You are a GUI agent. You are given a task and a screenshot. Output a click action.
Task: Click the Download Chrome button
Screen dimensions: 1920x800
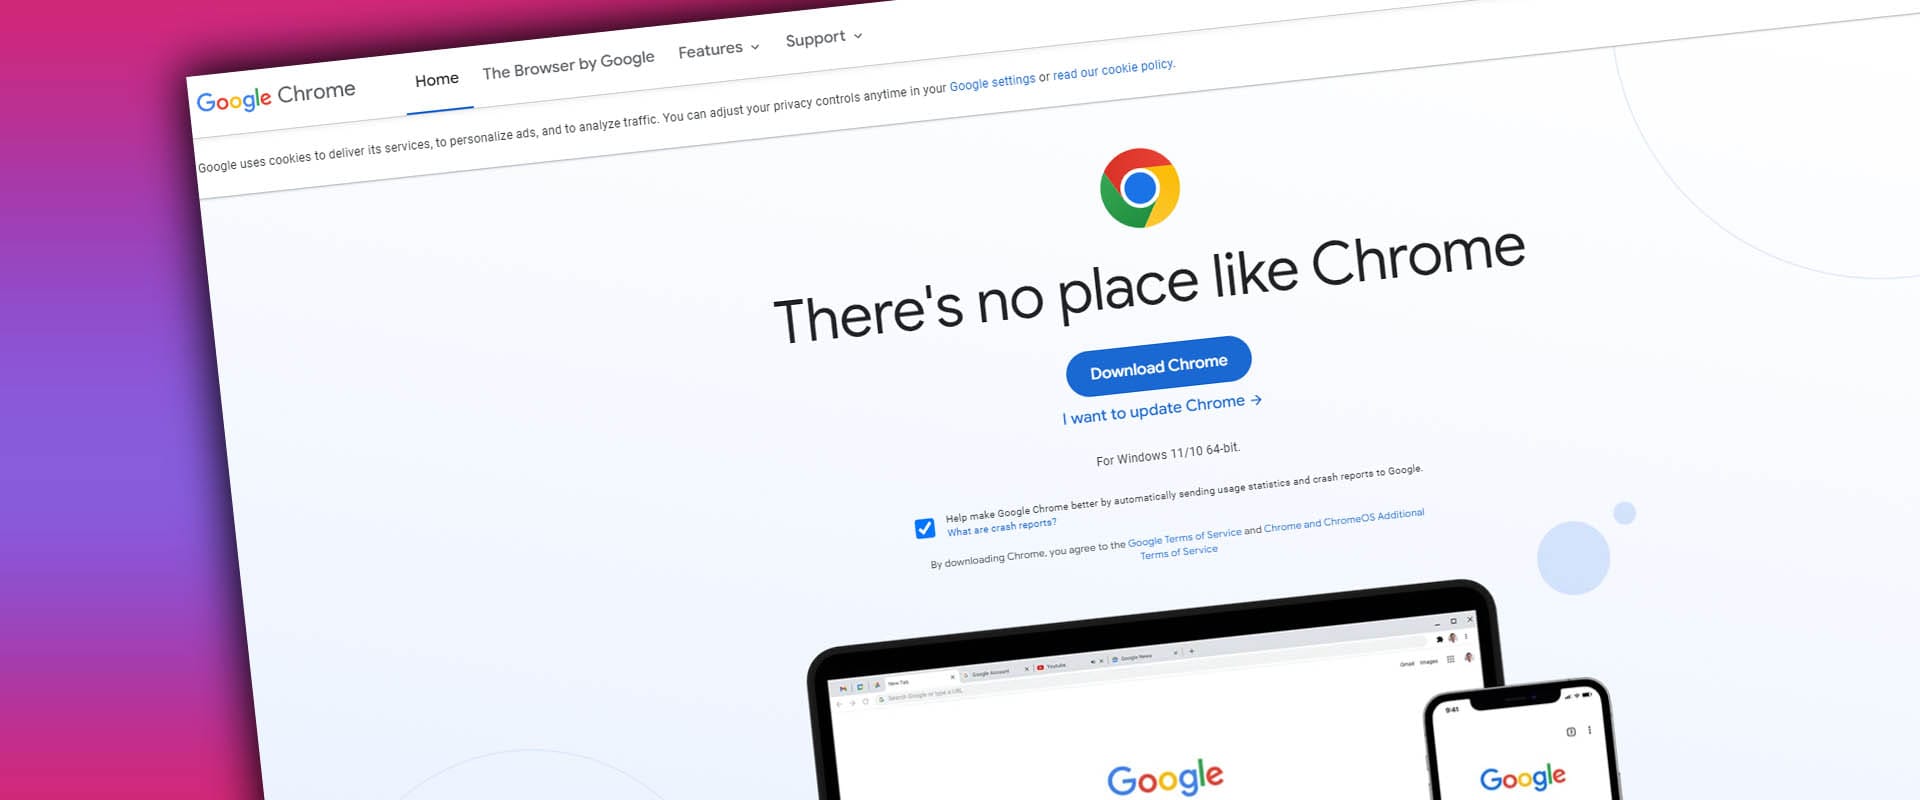1159,366
